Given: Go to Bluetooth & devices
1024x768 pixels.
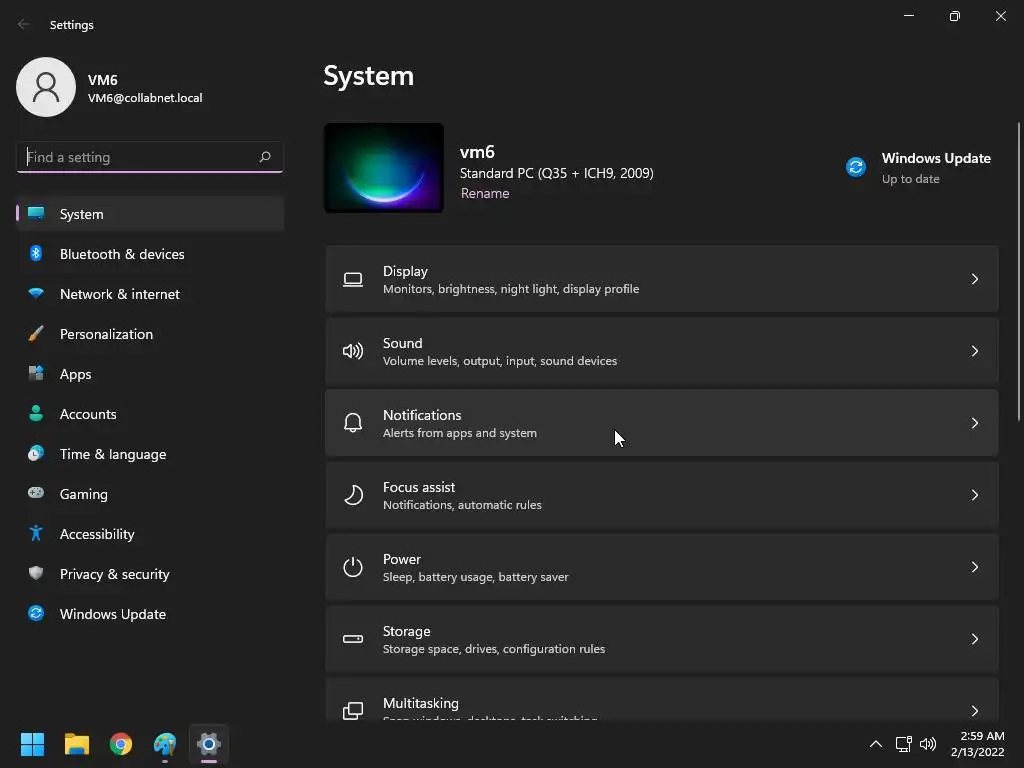Looking at the screenshot, I should coord(150,253).
